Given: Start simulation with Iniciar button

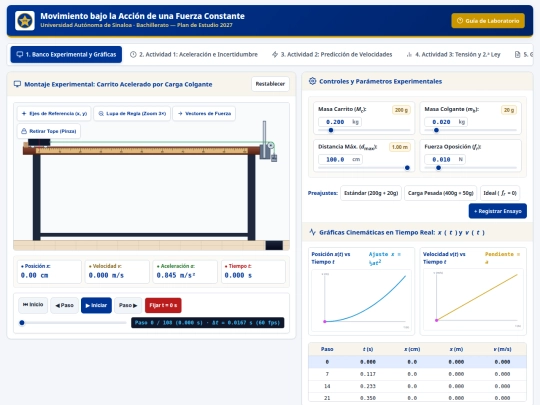Looking at the screenshot, I should pyautogui.click(x=96, y=305).
